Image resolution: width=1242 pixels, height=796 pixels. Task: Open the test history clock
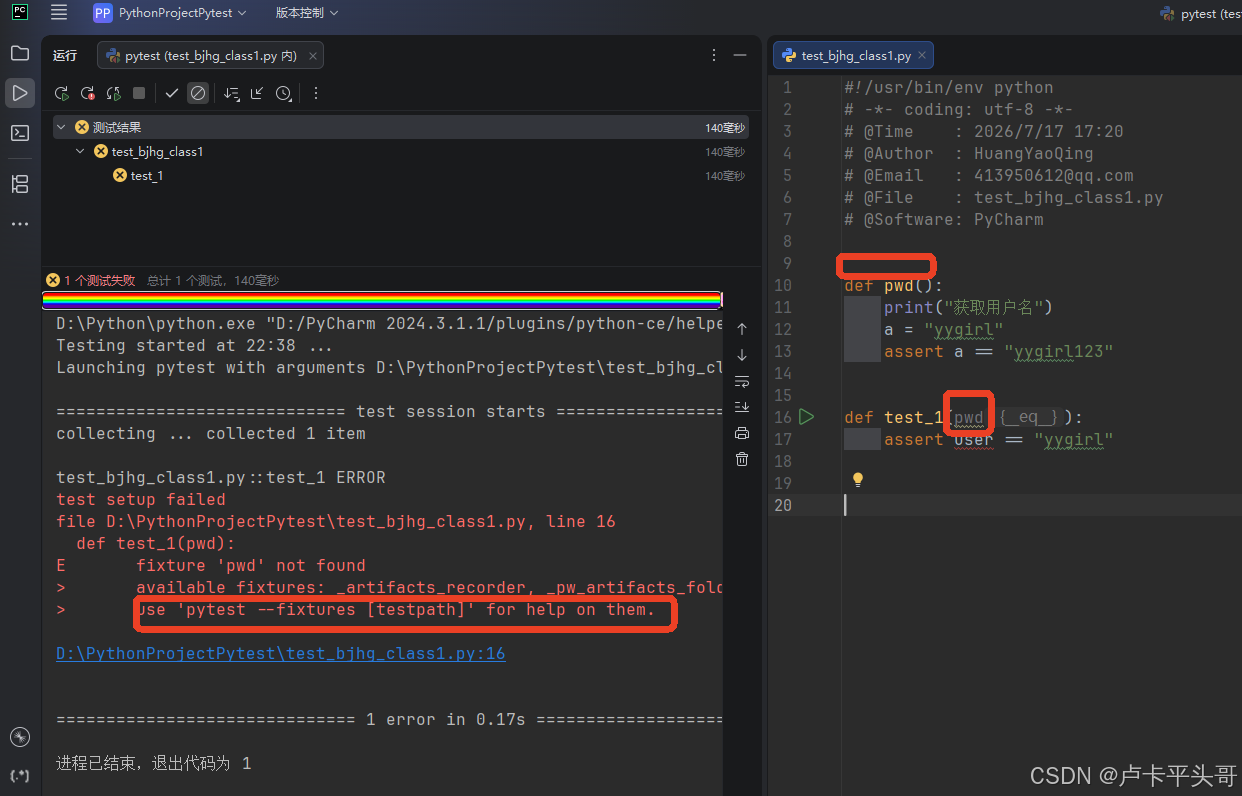284,93
